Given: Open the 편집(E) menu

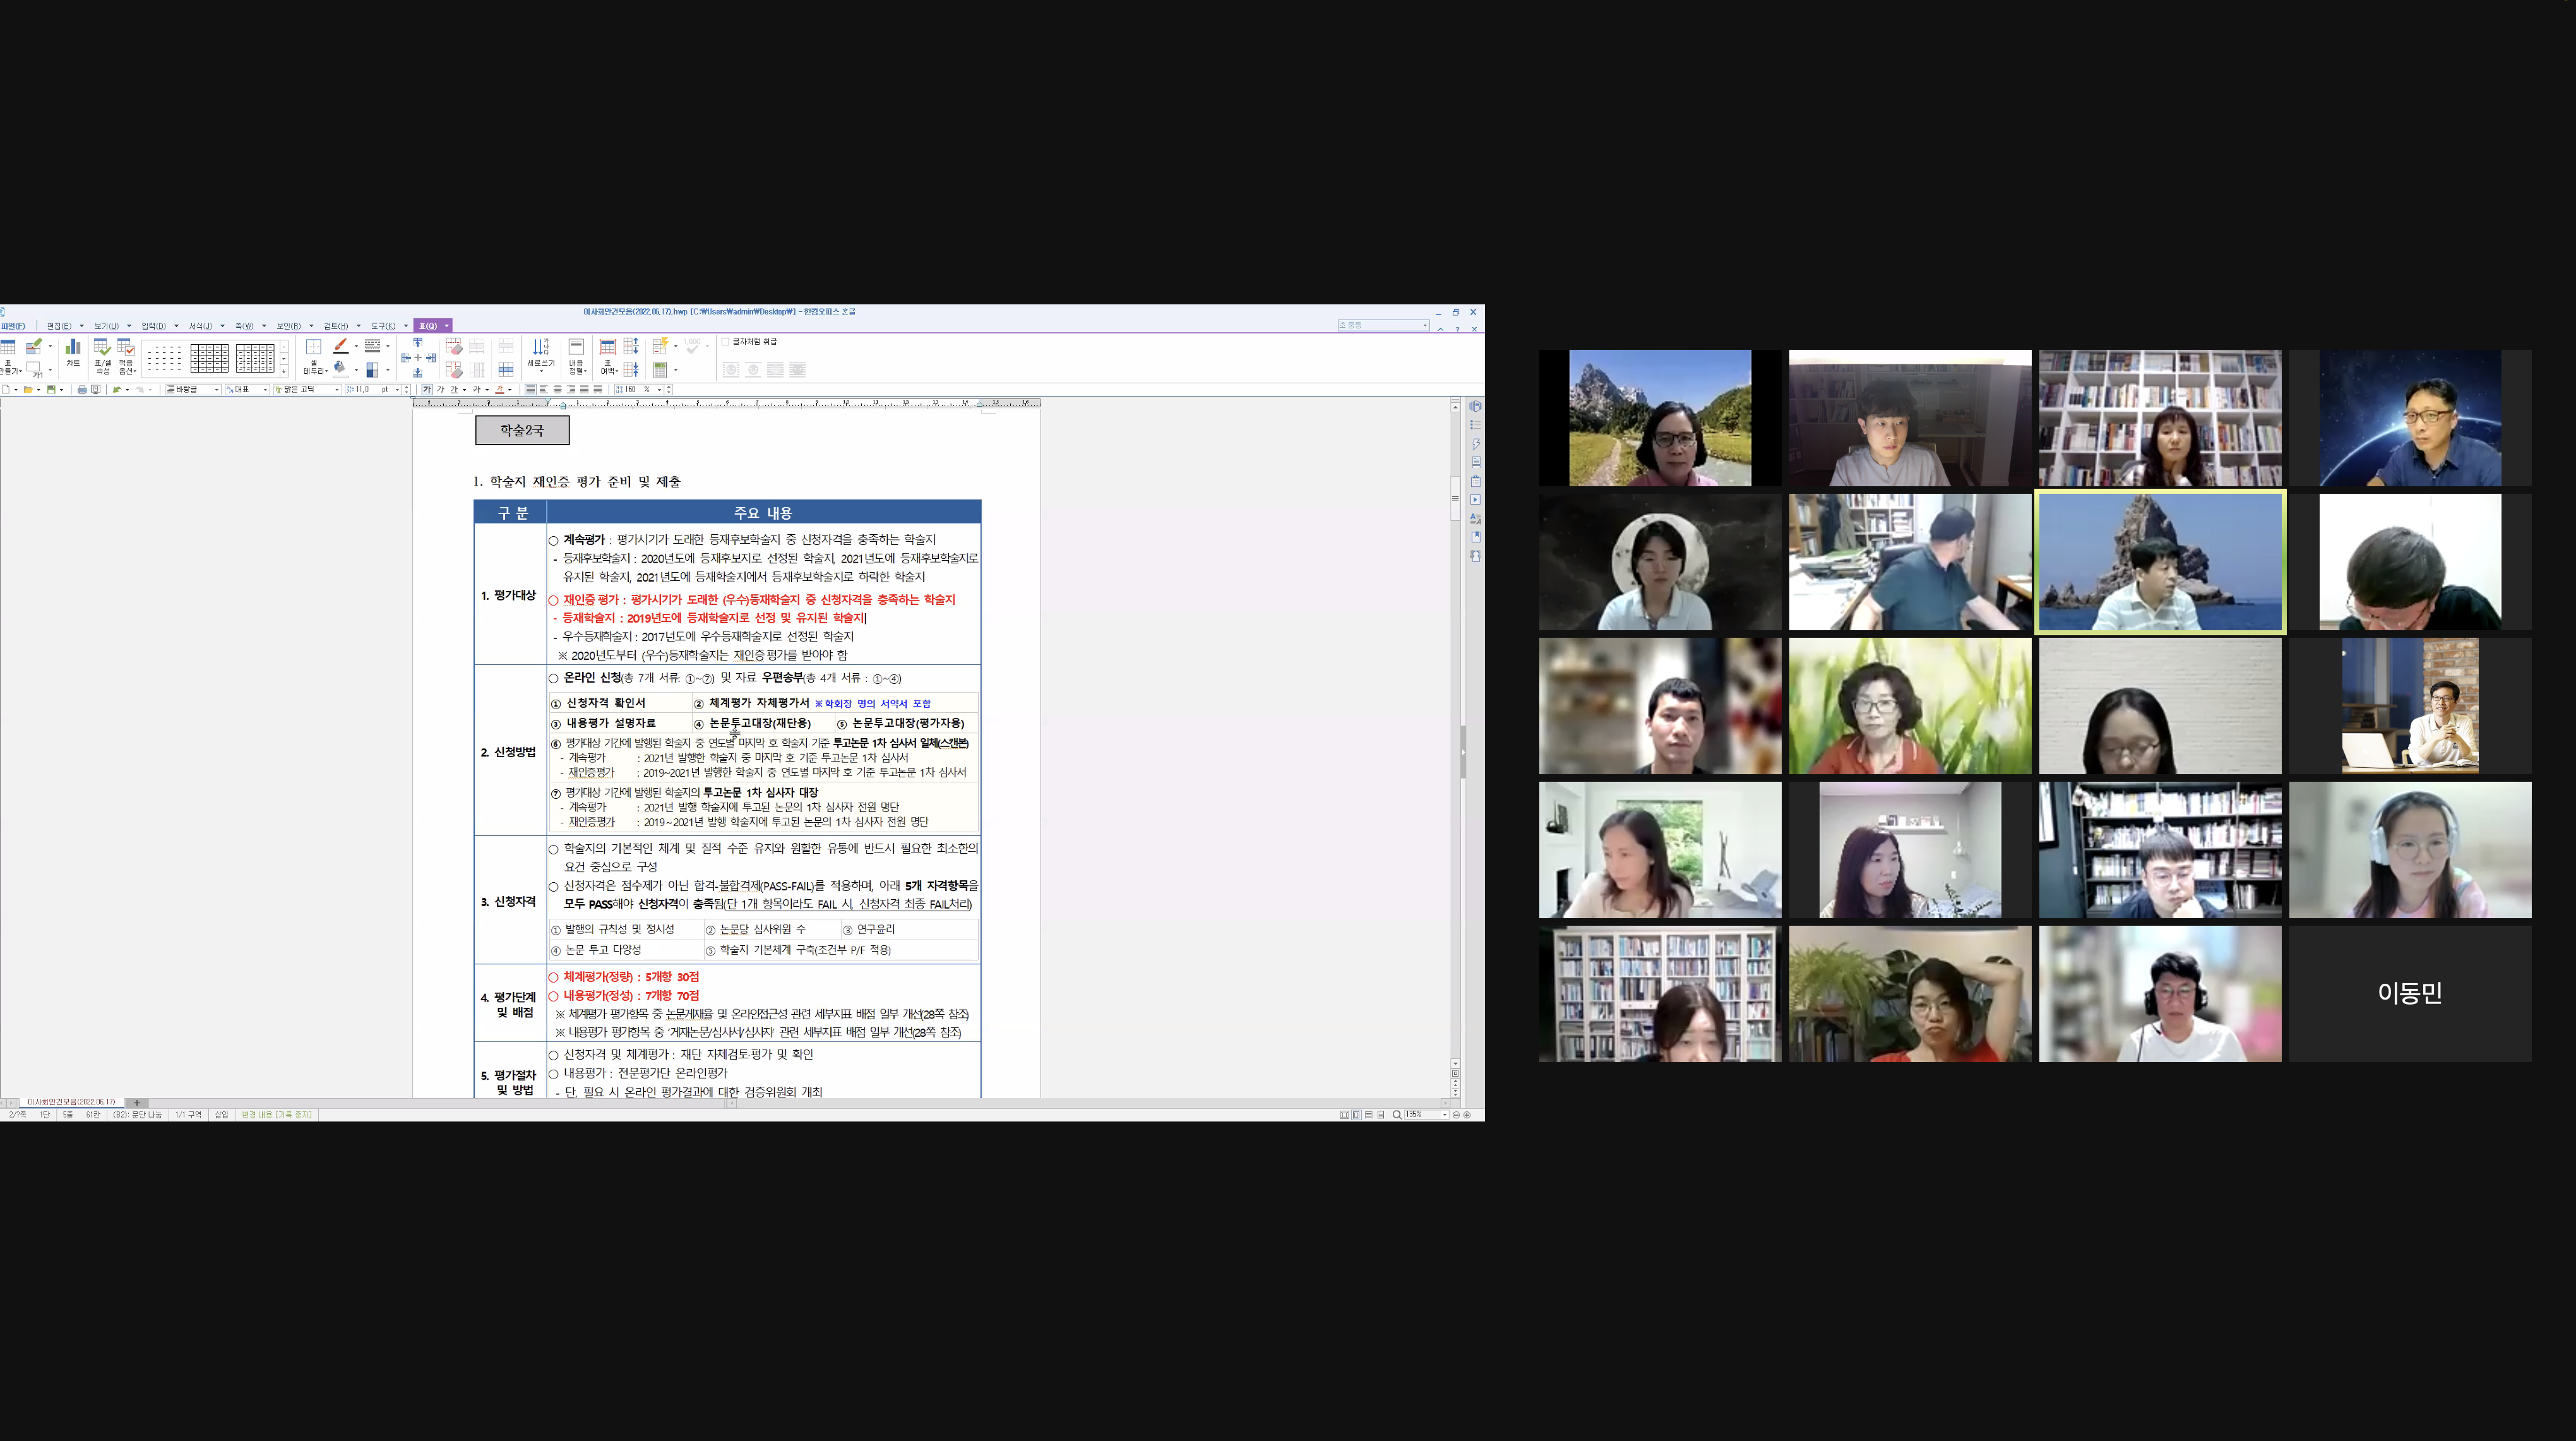Looking at the screenshot, I should 59,326.
